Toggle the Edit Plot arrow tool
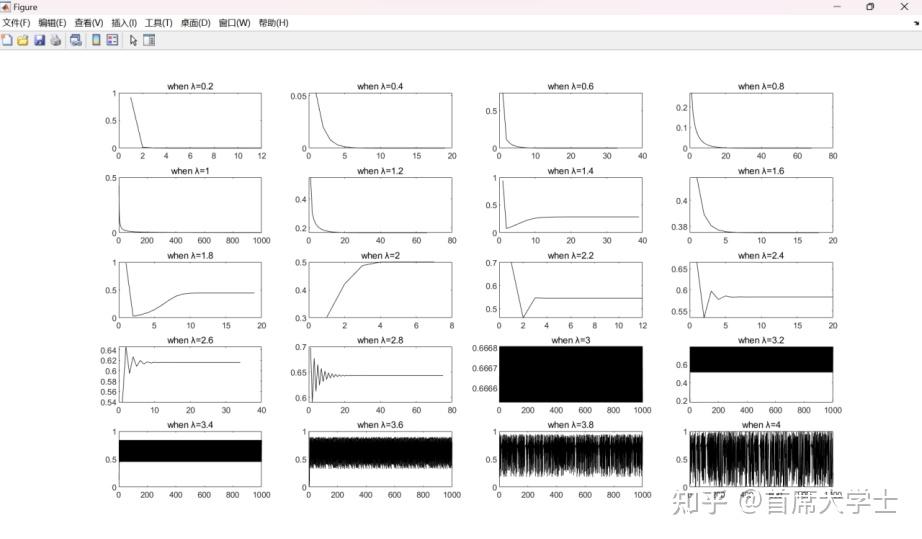 click(x=133, y=40)
